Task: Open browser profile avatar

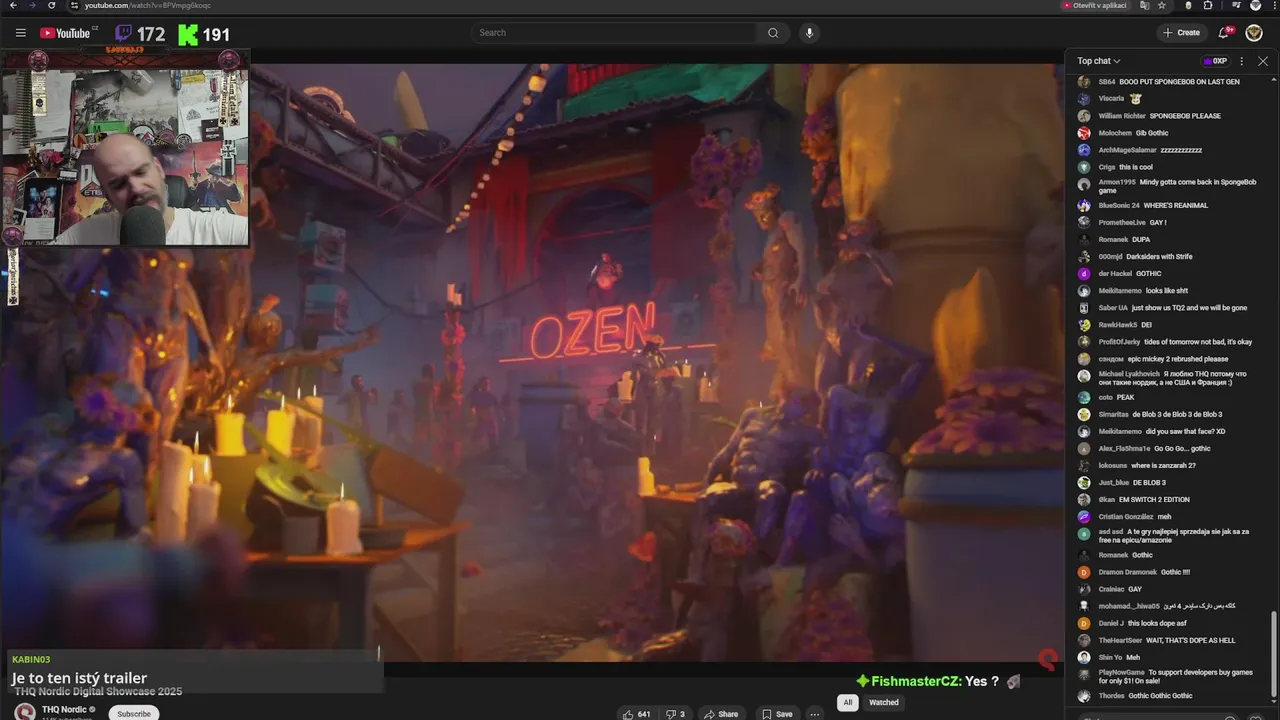Action: pos(1255,5)
